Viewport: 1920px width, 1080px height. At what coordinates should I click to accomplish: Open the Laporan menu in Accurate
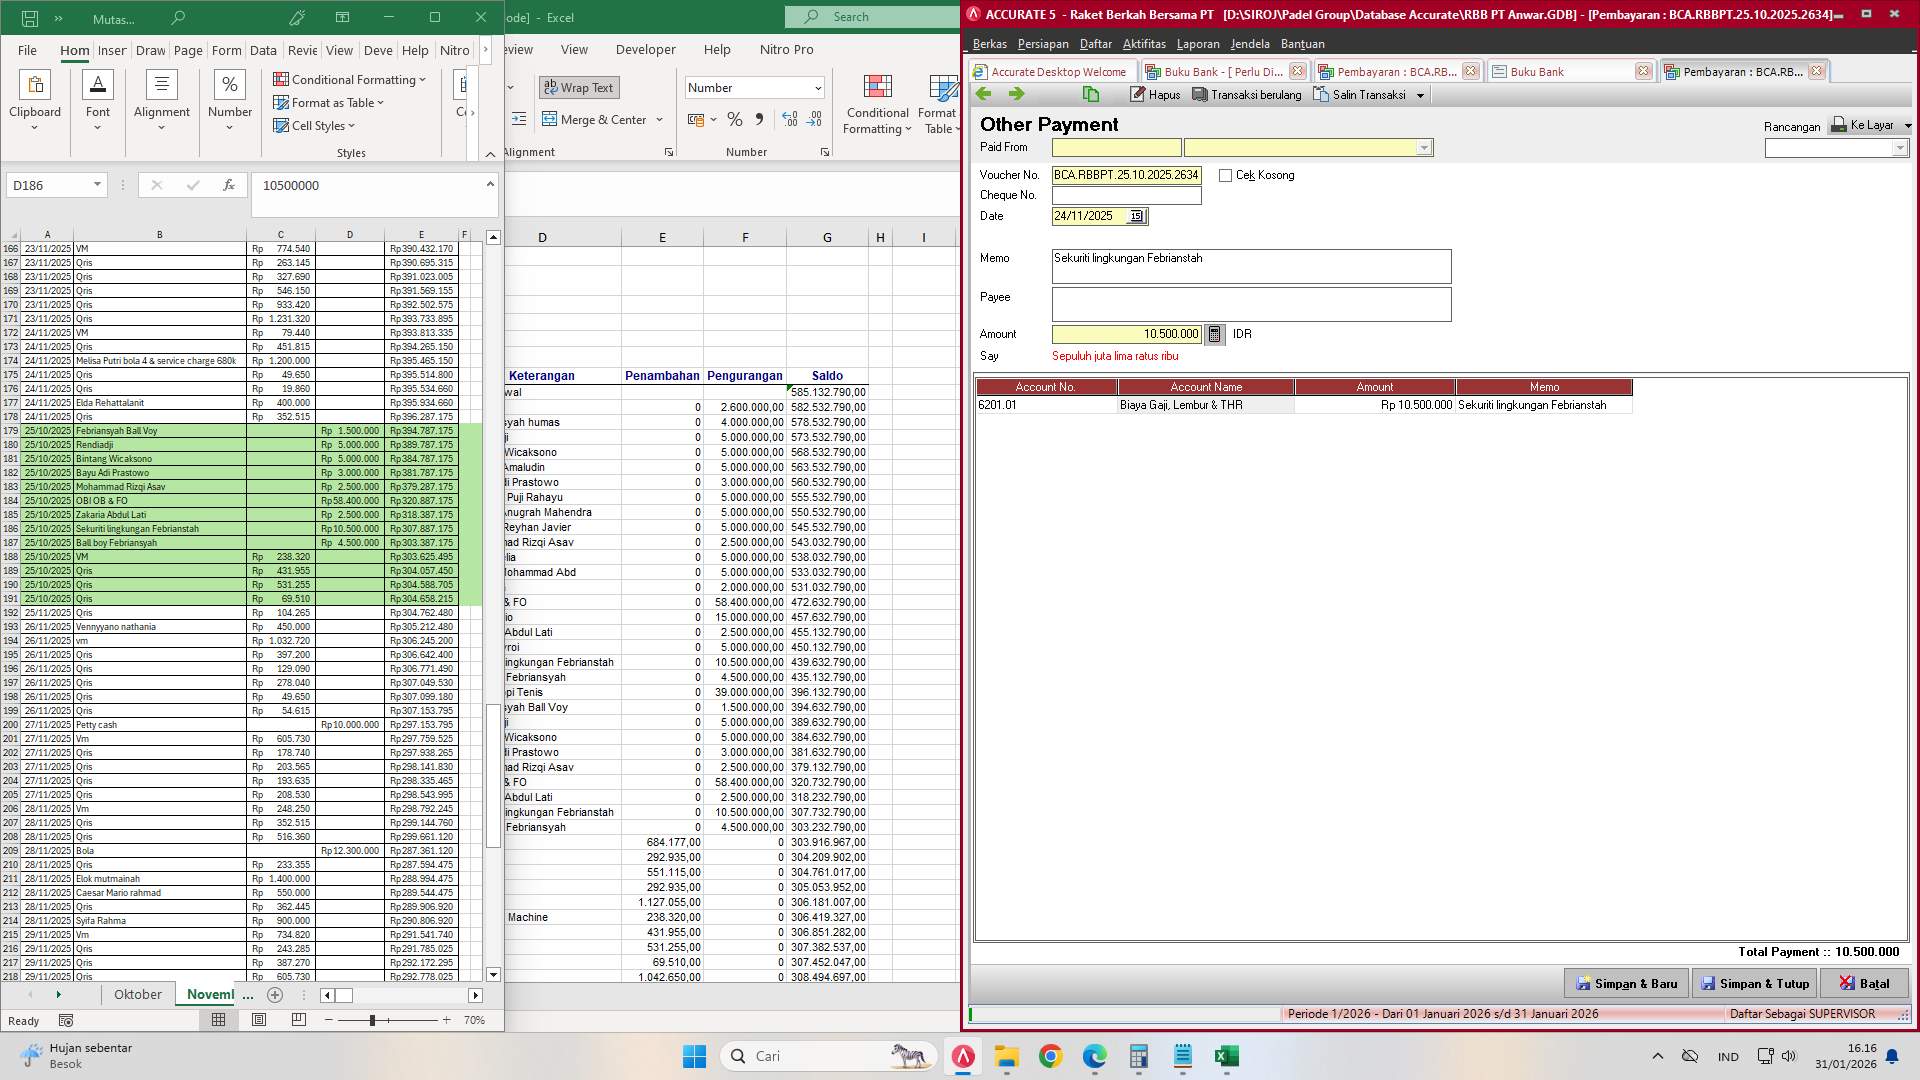point(1198,43)
